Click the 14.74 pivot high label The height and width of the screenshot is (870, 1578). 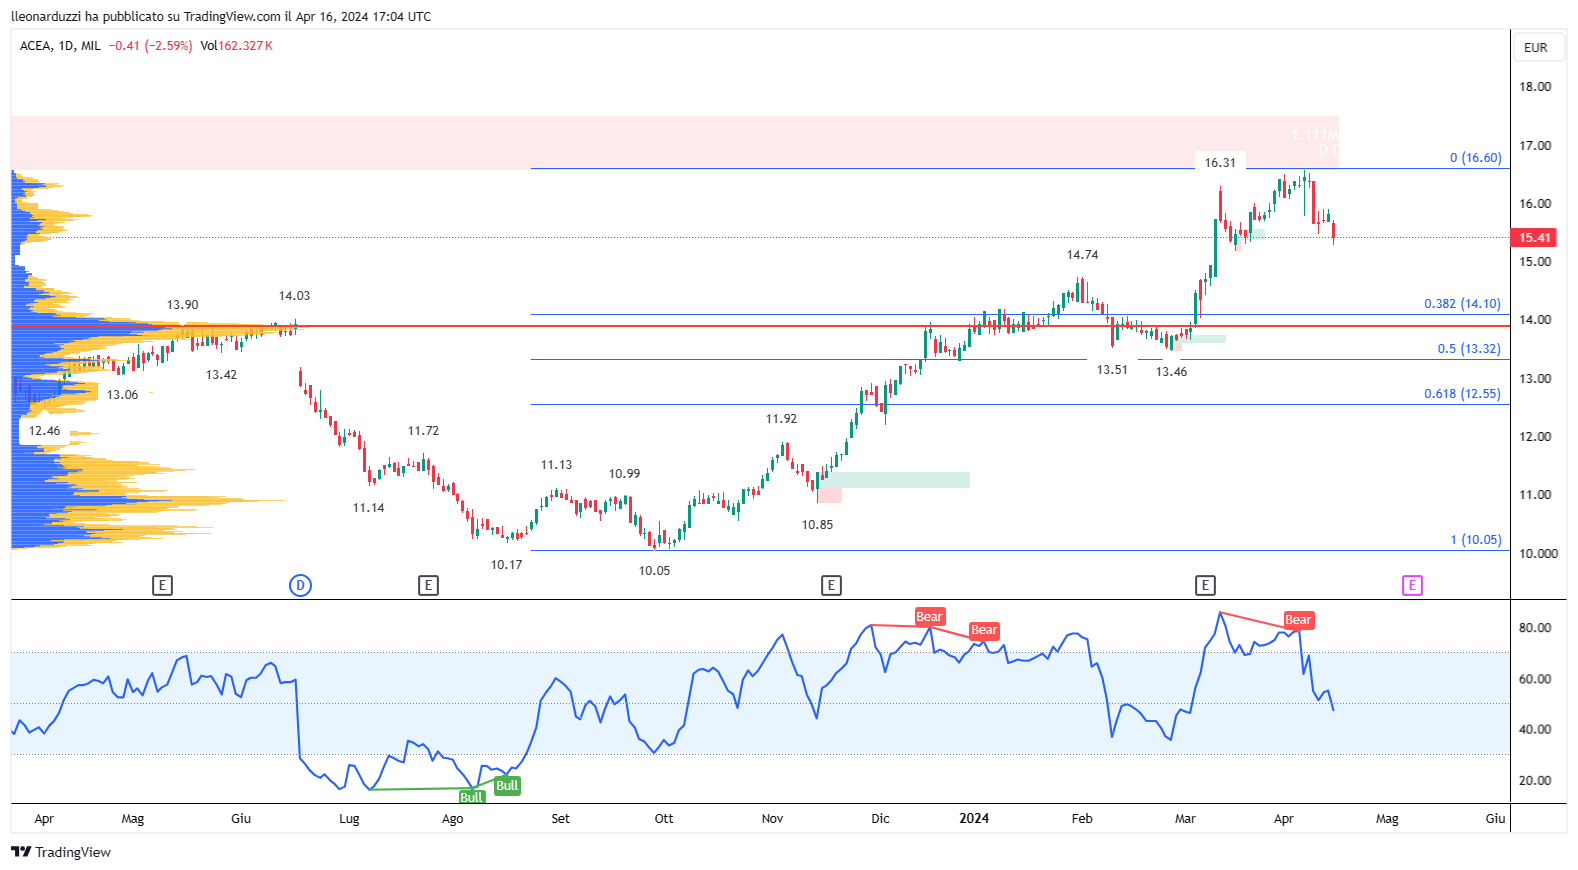coord(1082,255)
